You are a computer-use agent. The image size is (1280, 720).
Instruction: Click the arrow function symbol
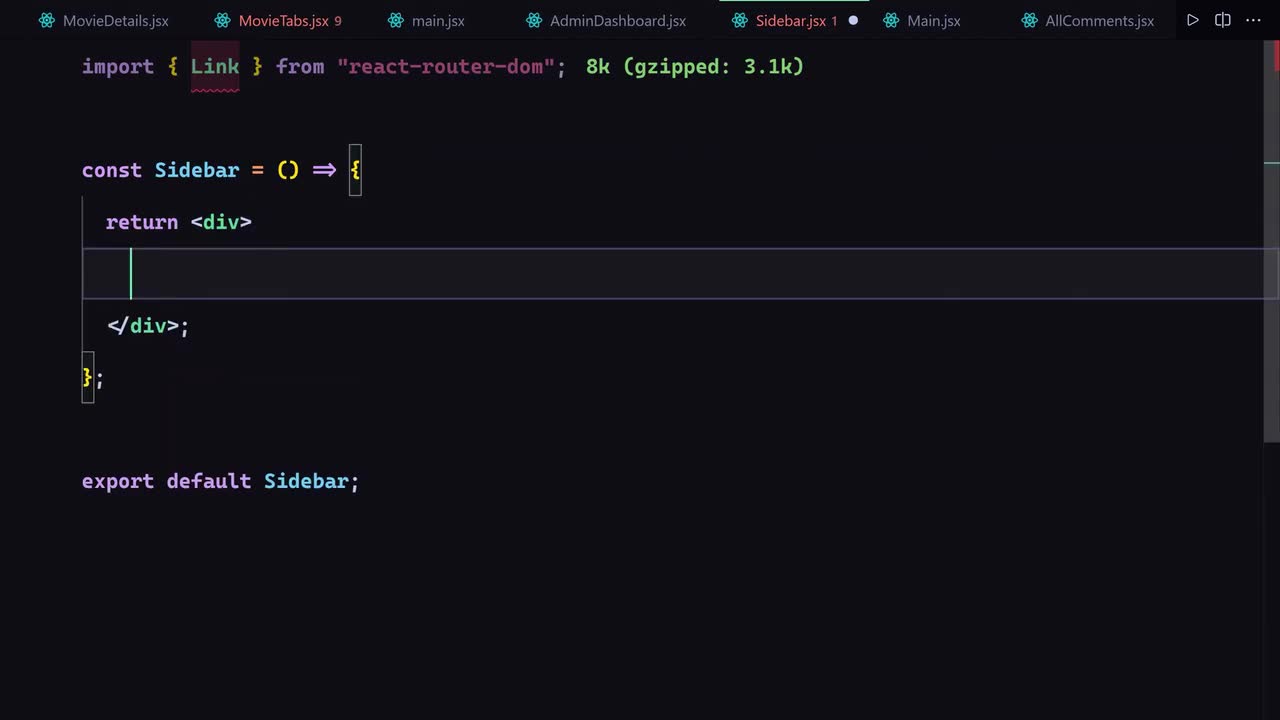click(x=324, y=170)
